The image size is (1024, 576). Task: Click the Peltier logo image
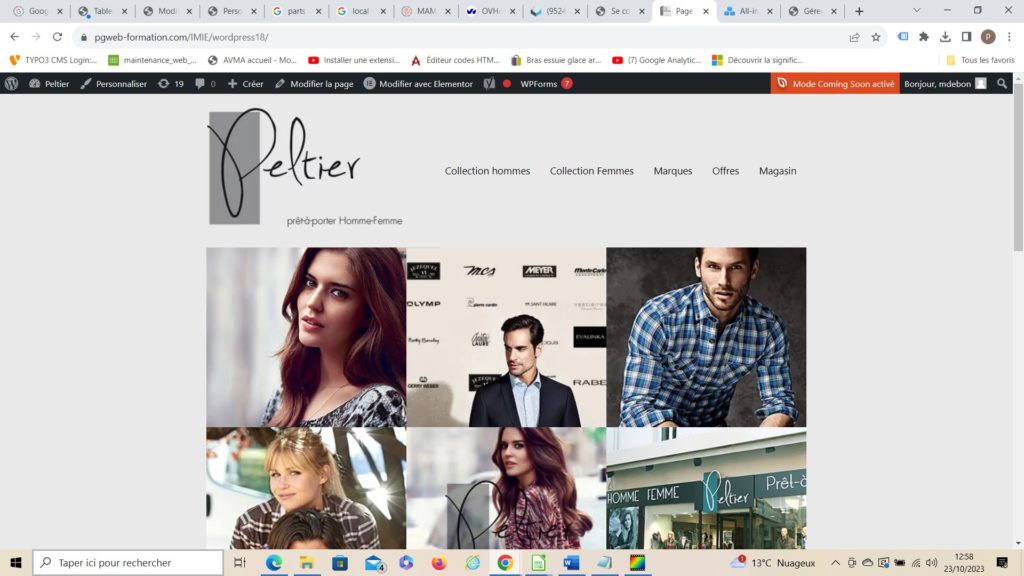tap(304, 167)
